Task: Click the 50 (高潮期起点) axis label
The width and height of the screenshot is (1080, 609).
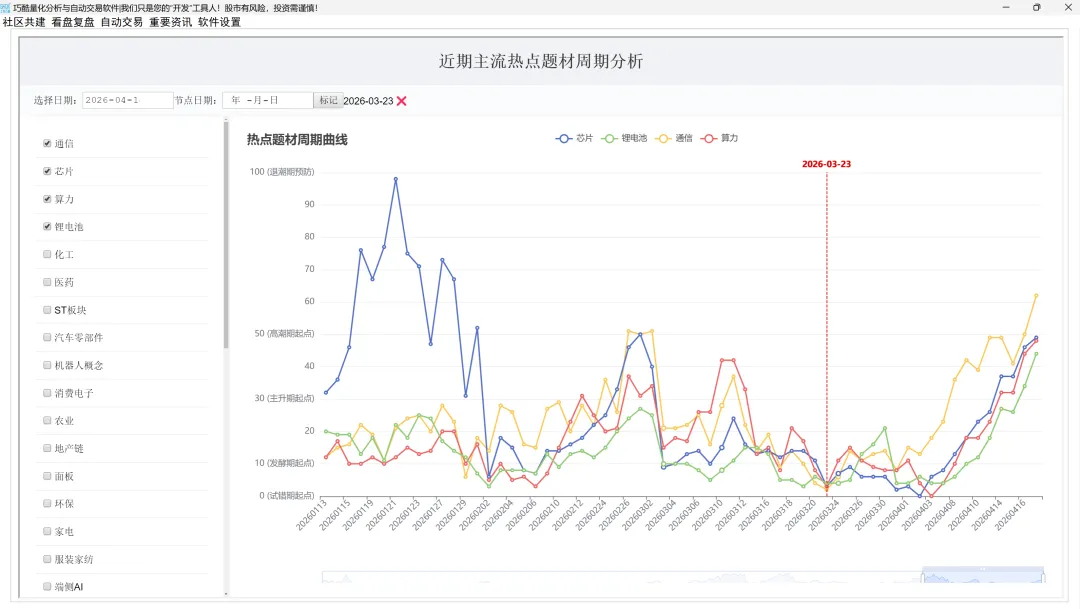Action: pyautogui.click(x=284, y=333)
